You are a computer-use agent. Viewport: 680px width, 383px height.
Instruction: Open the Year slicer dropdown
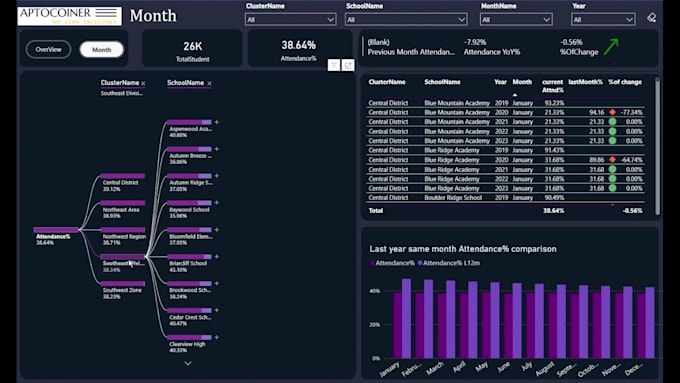tap(603, 20)
